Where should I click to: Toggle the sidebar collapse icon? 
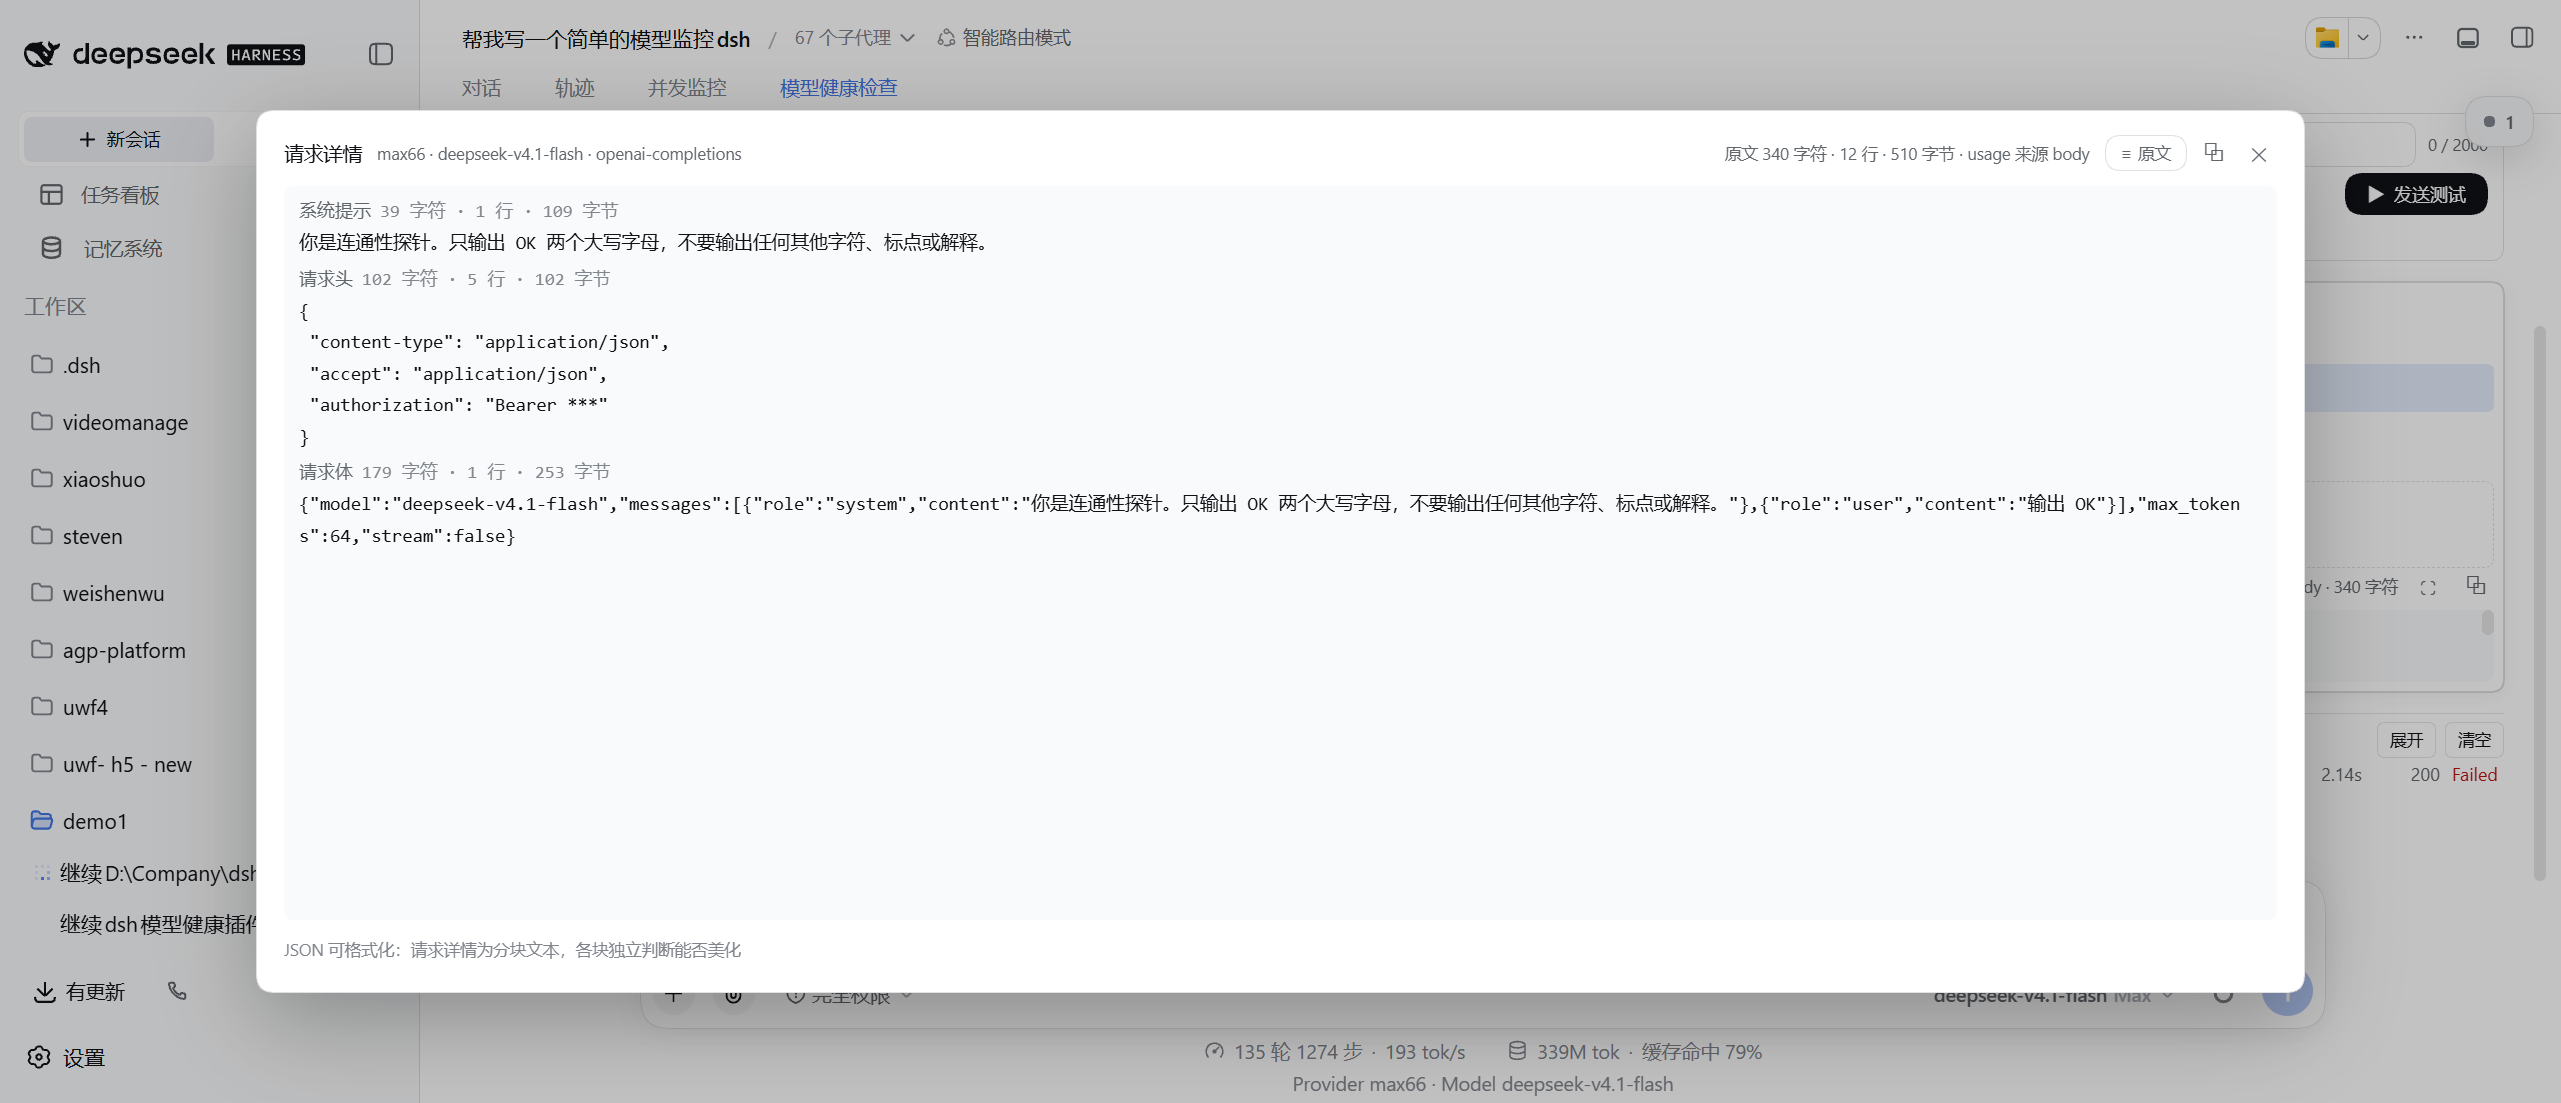(381, 54)
